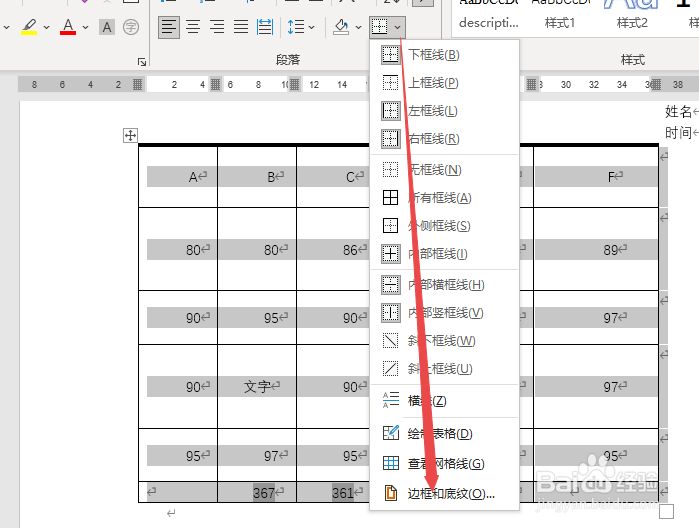
Task: Open paragraph settings dialog launcher
Action: click(142, 62)
